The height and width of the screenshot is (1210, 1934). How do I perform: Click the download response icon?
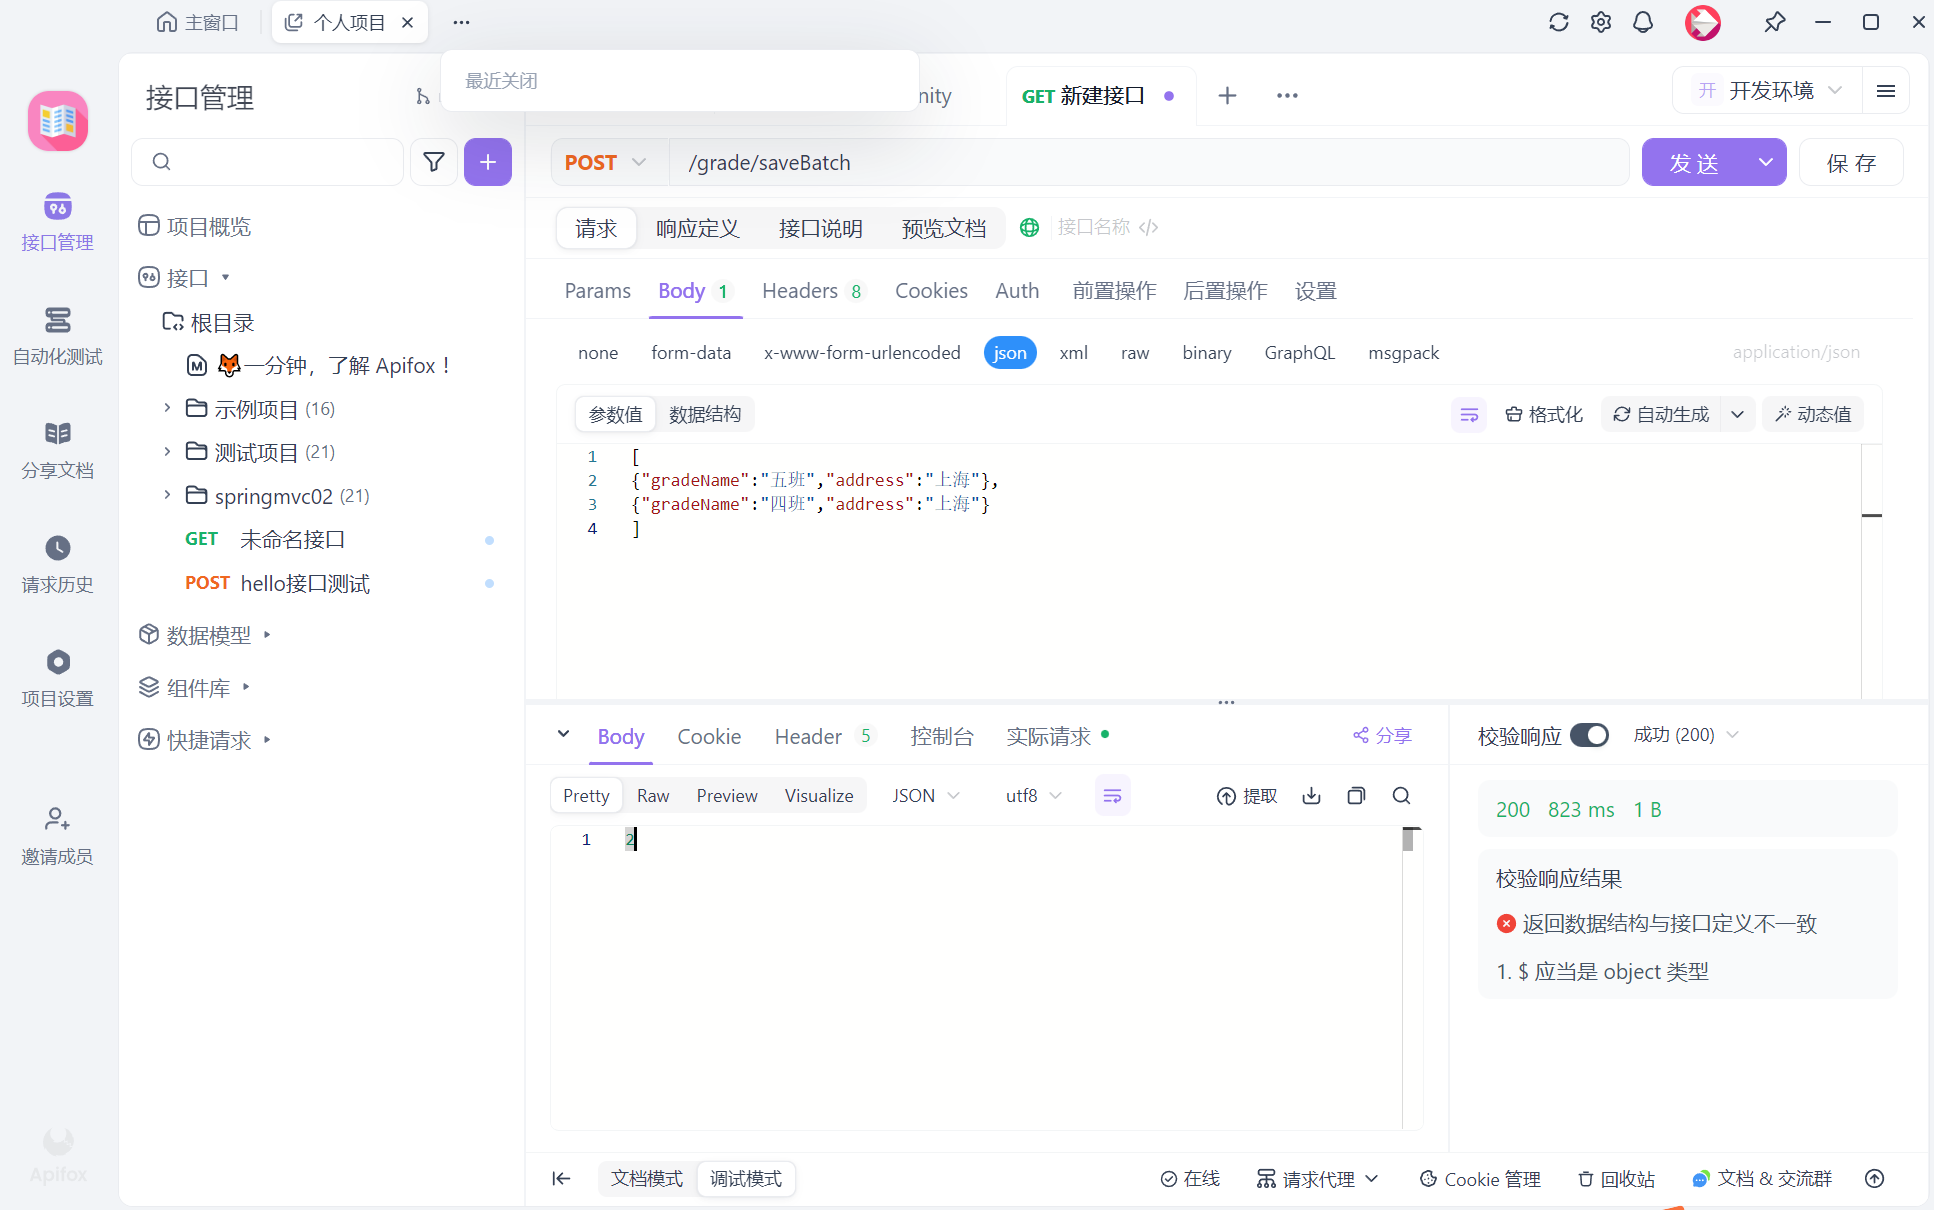click(1311, 796)
